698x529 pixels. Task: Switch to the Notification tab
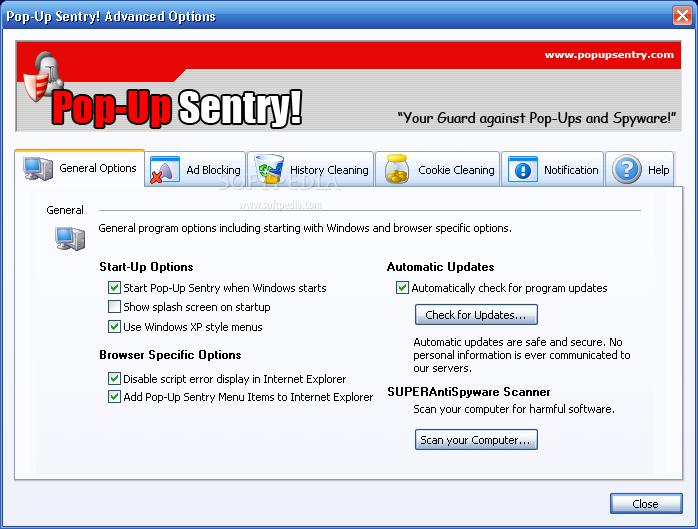click(553, 169)
